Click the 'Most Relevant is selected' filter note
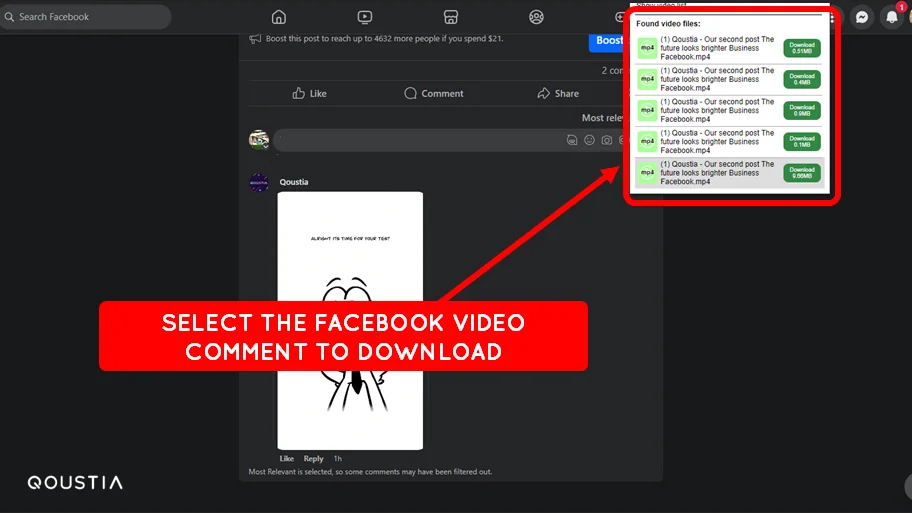This screenshot has width=912, height=513. coord(370,472)
